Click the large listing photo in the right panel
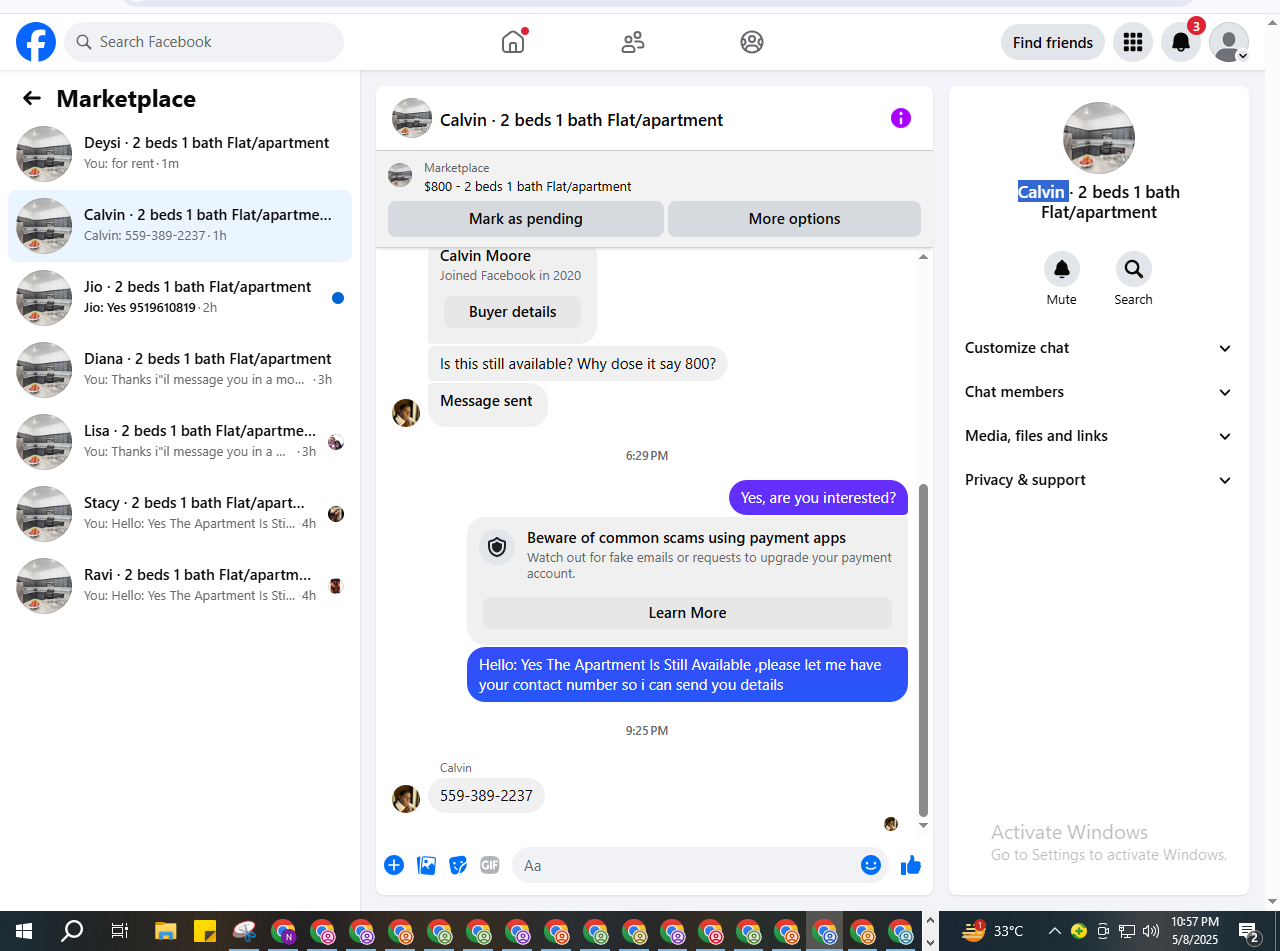This screenshot has height=951, width=1280. [x=1099, y=138]
